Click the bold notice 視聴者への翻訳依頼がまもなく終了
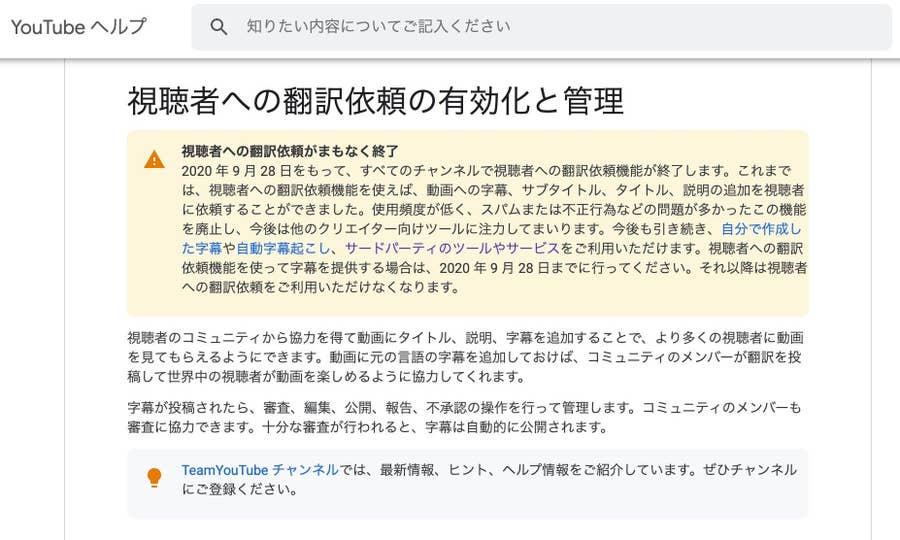Image resolution: width=900 pixels, height=540 pixels. click(x=290, y=151)
